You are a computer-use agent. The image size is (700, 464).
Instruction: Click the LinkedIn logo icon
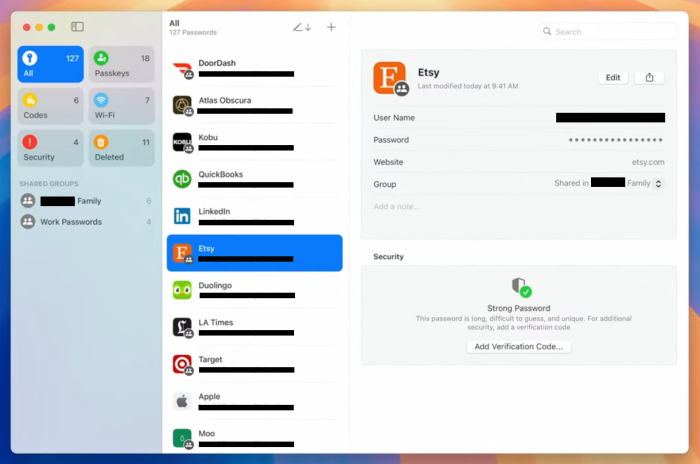[182, 216]
